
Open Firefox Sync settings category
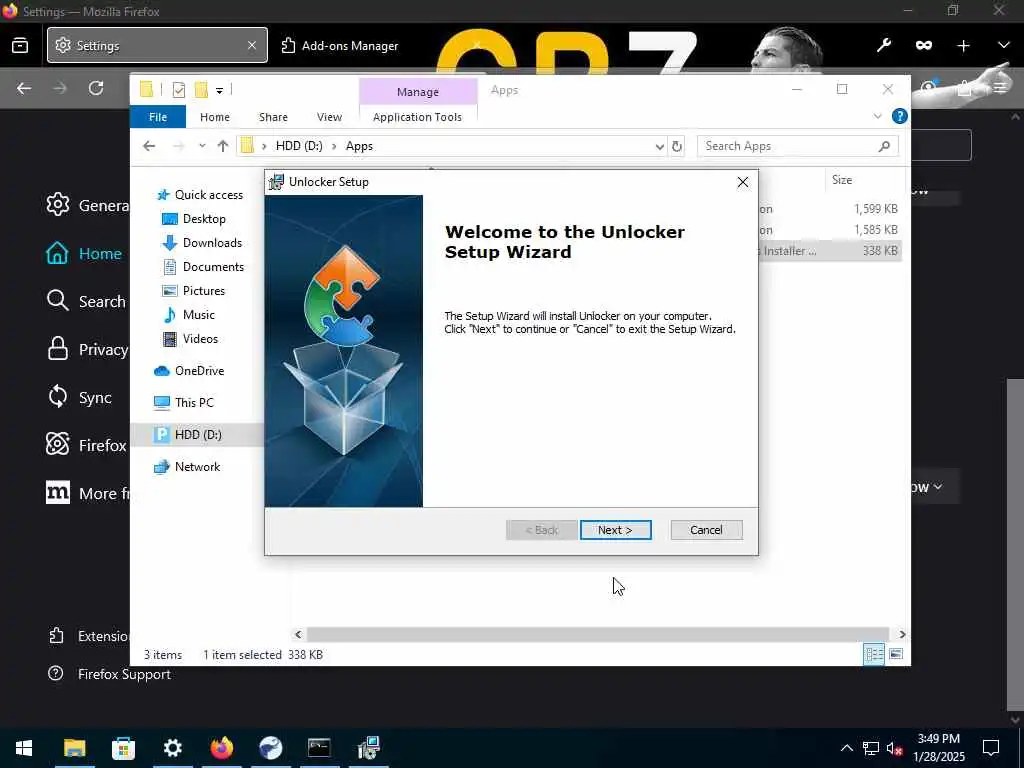pos(79,398)
